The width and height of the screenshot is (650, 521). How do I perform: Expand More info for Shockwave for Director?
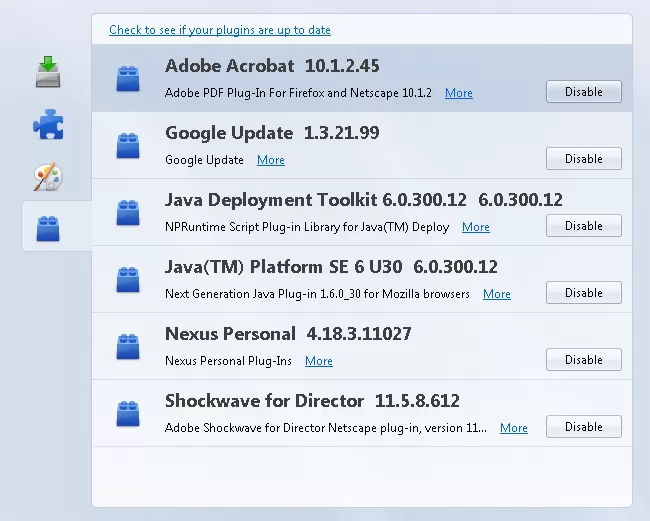click(x=514, y=428)
